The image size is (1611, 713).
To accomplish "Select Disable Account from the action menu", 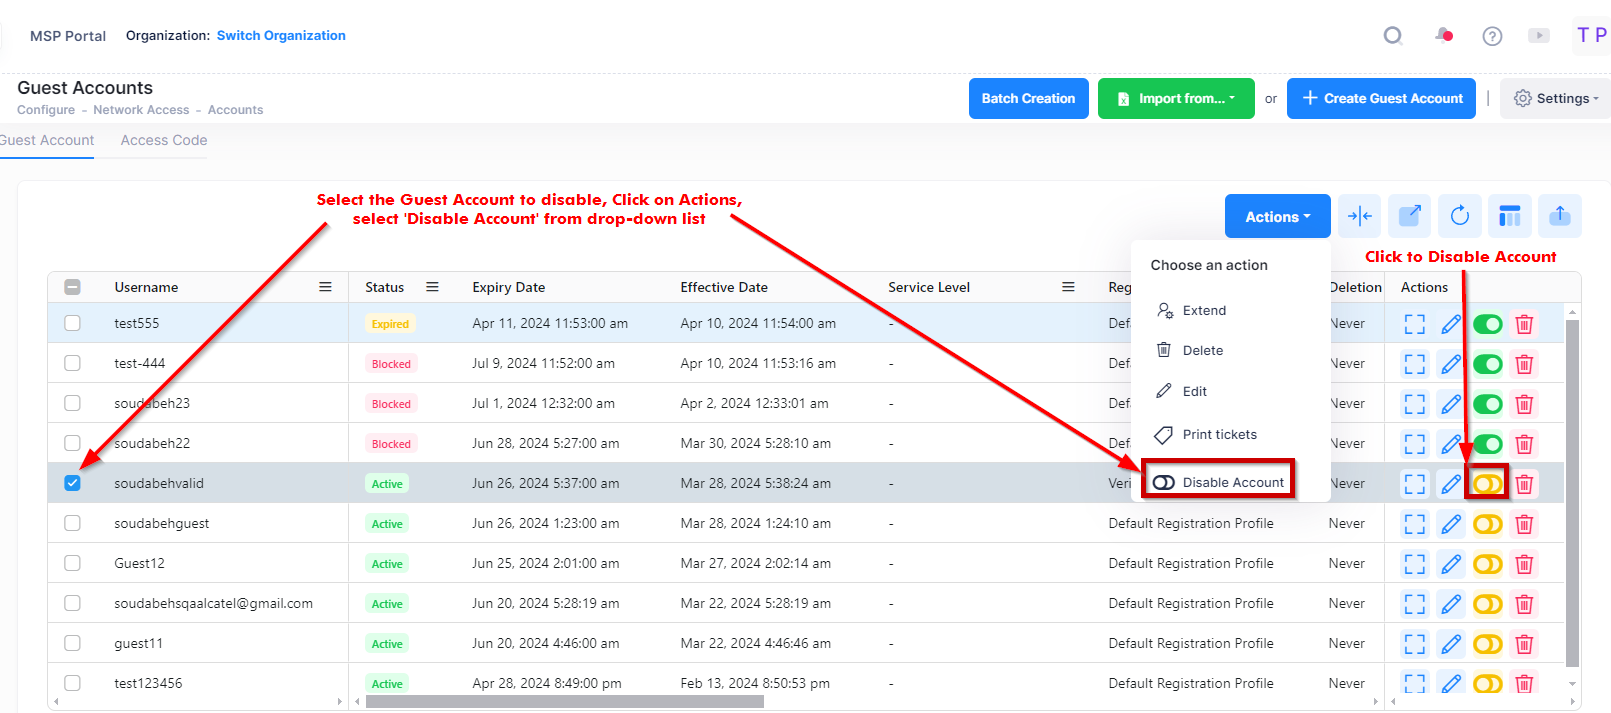I will [1219, 482].
